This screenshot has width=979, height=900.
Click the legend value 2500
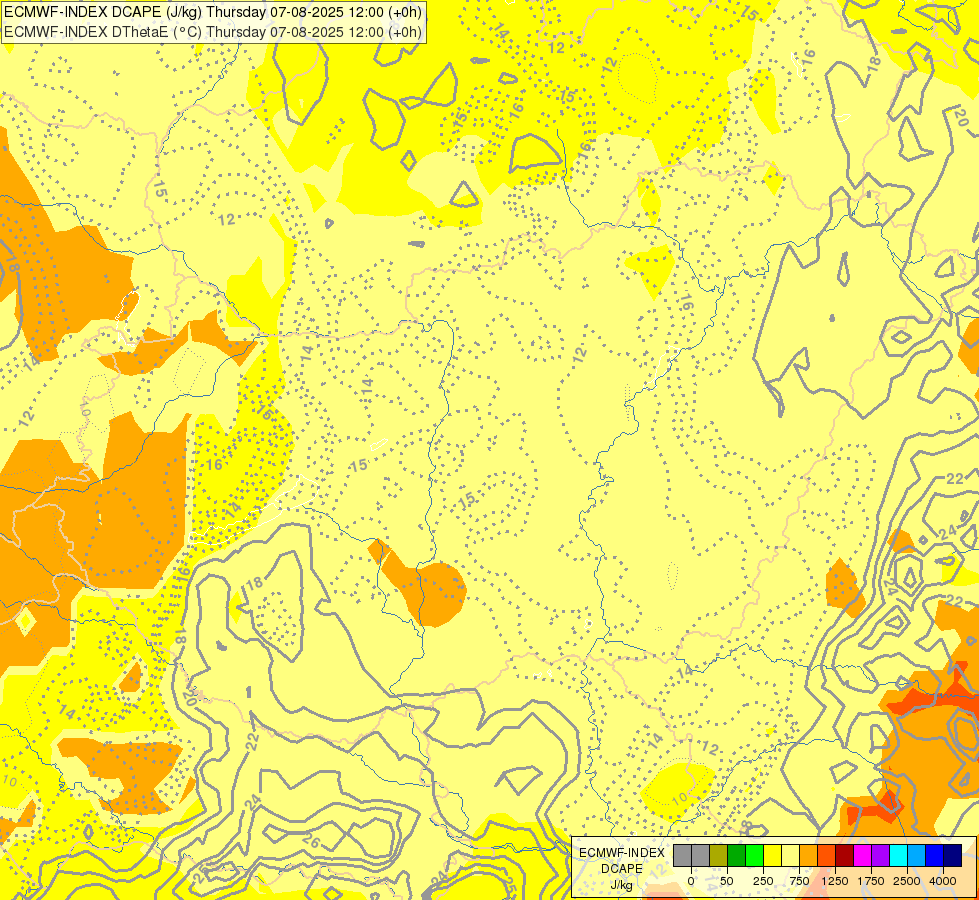[x=907, y=881]
